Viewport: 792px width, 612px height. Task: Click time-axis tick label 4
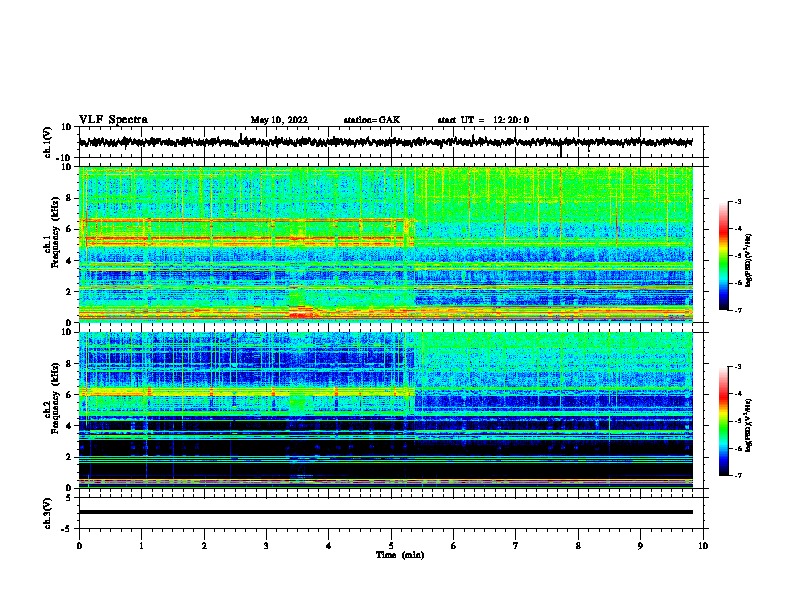click(329, 546)
